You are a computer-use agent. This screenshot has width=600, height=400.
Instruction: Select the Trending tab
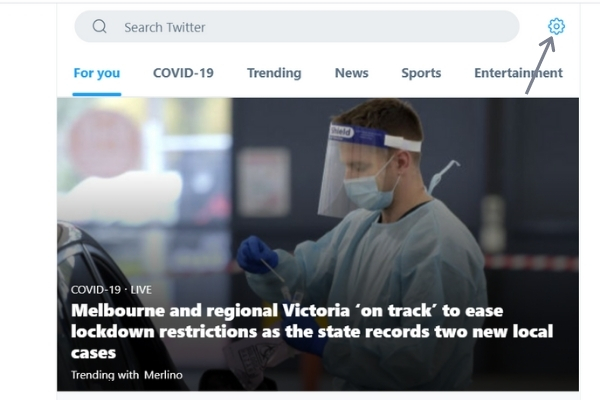click(274, 73)
